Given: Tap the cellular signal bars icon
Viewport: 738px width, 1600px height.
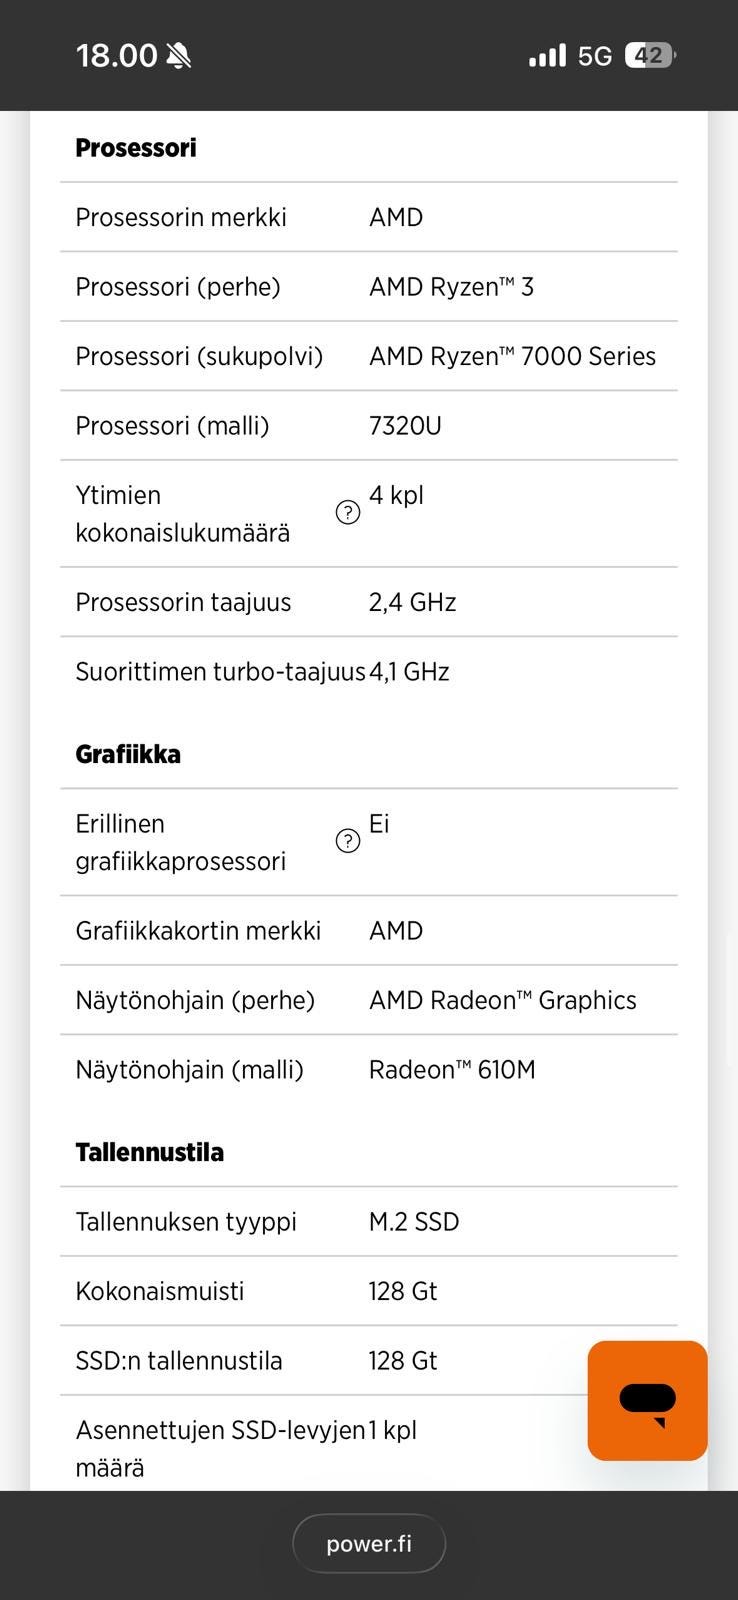Looking at the screenshot, I should [x=547, y=55].
